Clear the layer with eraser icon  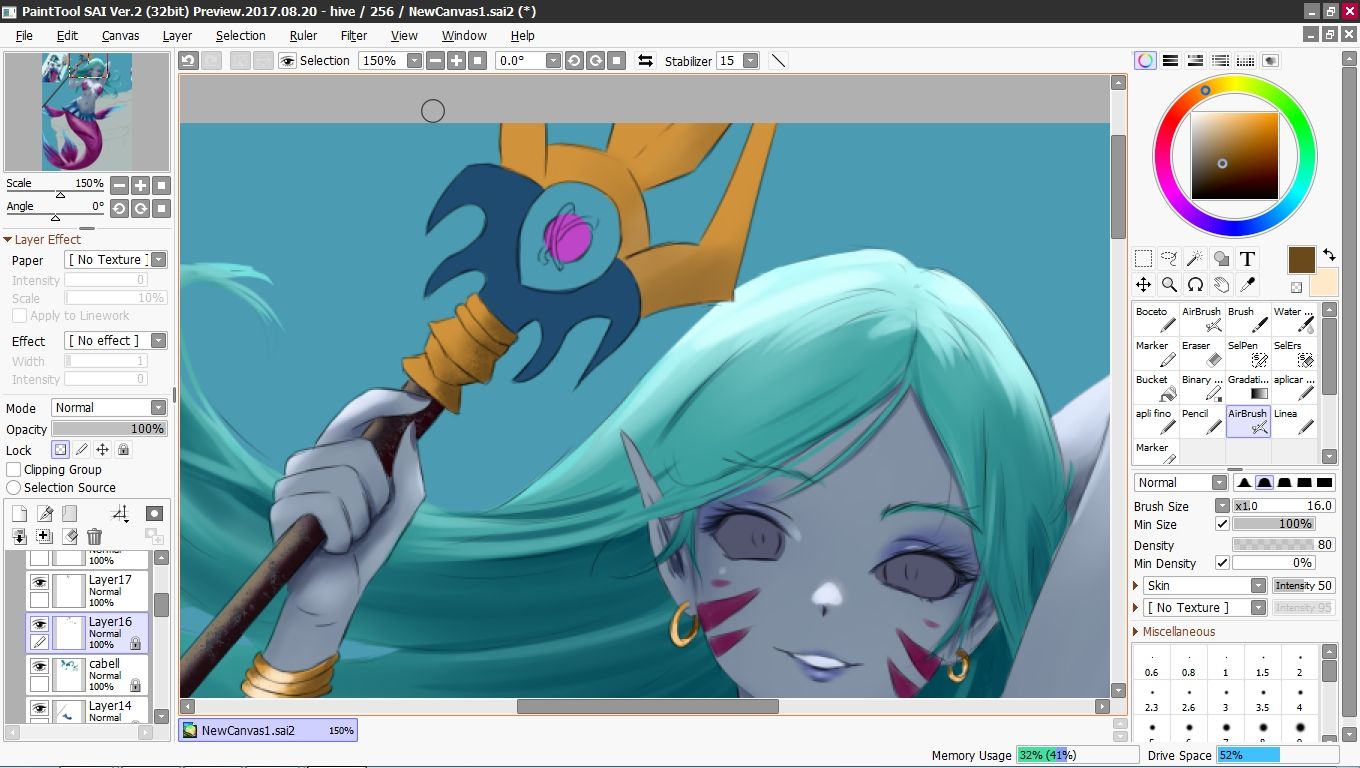point(70,537)
